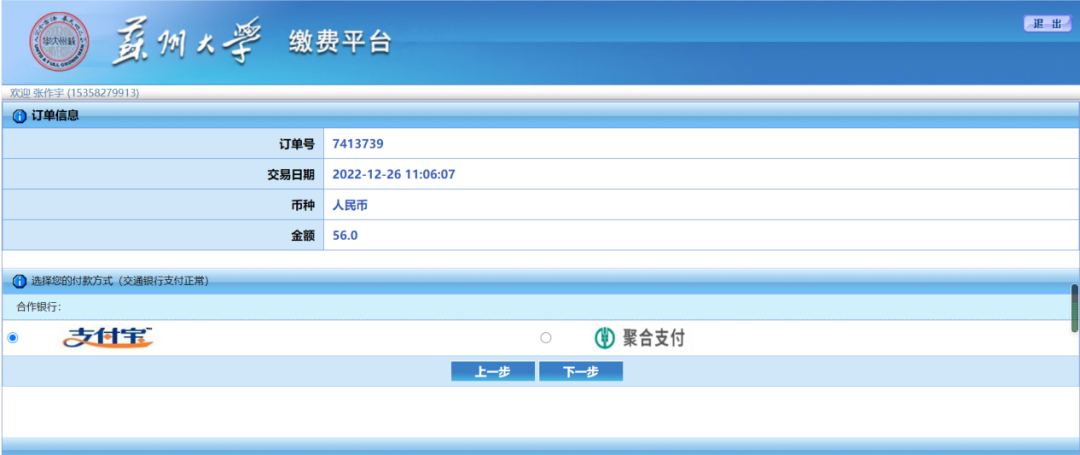Select the 聚合支付 radio button
Viewport: 1080px width, 455px height.
[546, 337]
